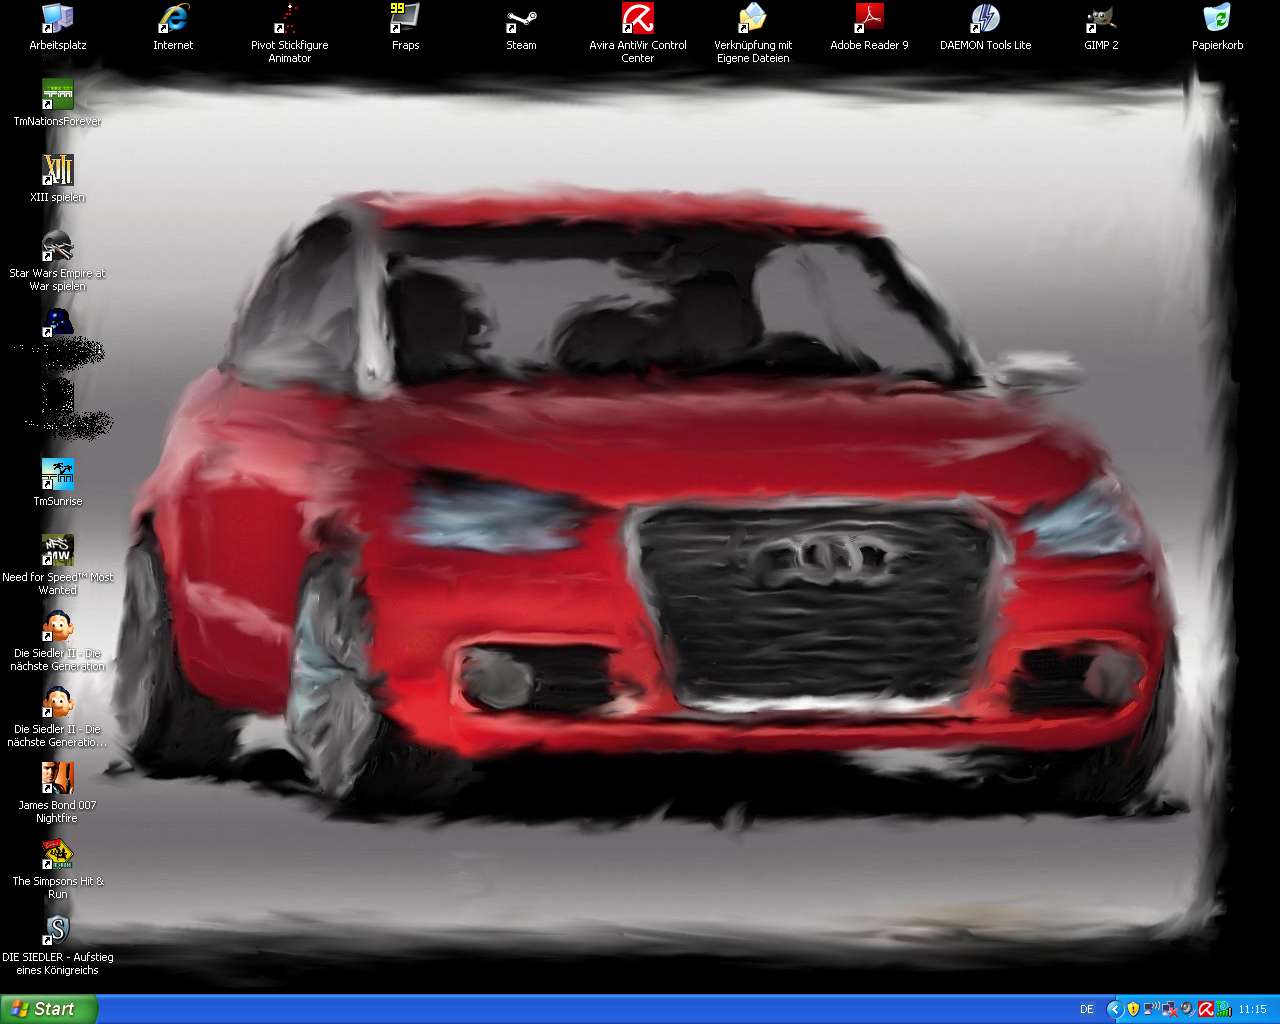1280x1024 pixels.
Task: Click the DAEMON Tools Lite icon
Action: pyautogui.click(x=985, y=19)
